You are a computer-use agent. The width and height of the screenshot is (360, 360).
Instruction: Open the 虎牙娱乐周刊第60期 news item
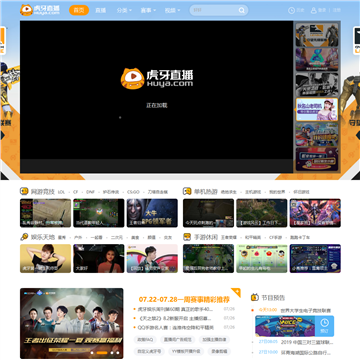tap(175, 309)
